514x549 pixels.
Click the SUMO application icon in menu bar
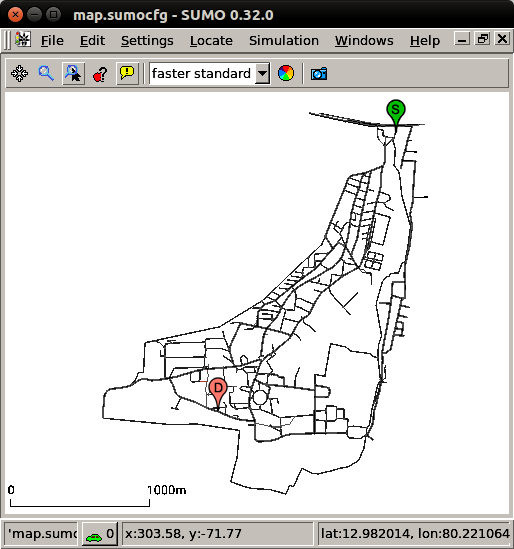(23, 39)
